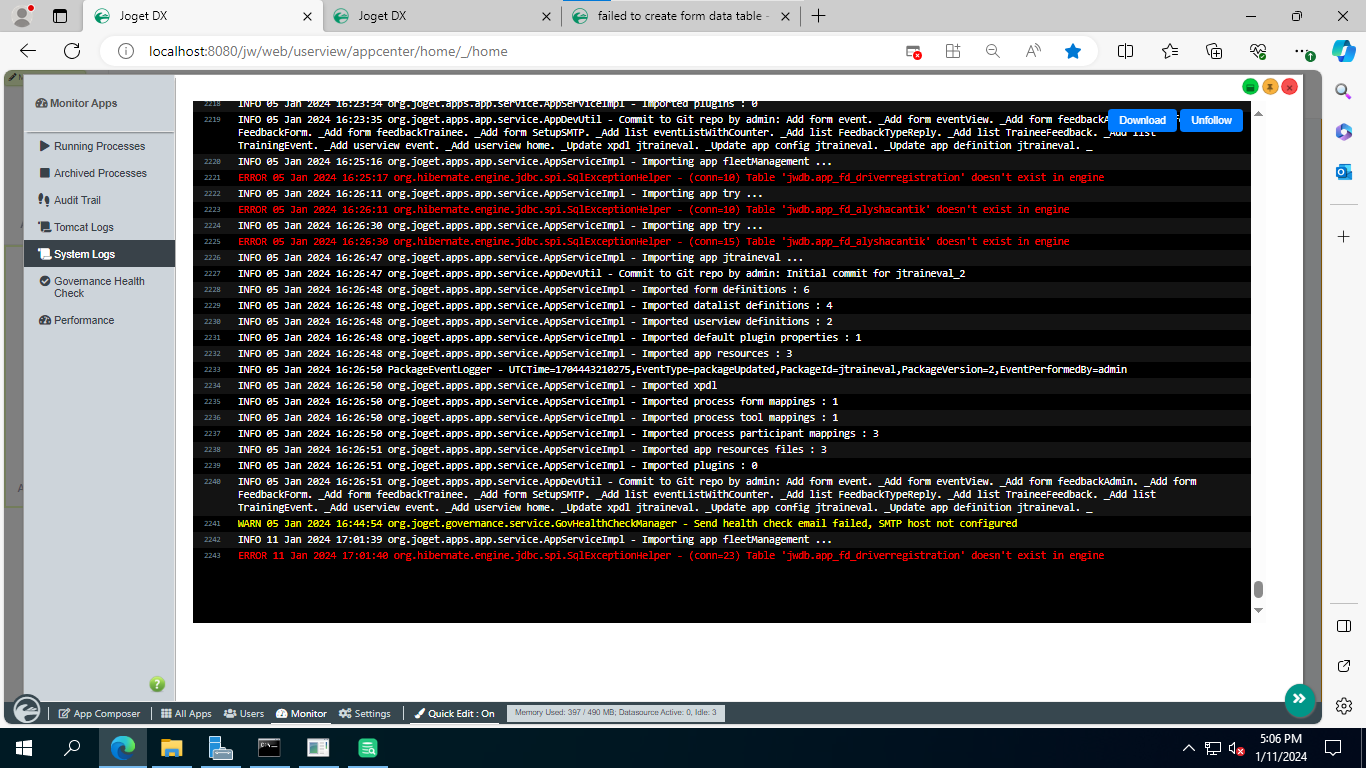
Task: Click Monitor in admin bar
Action: [301, 714]
